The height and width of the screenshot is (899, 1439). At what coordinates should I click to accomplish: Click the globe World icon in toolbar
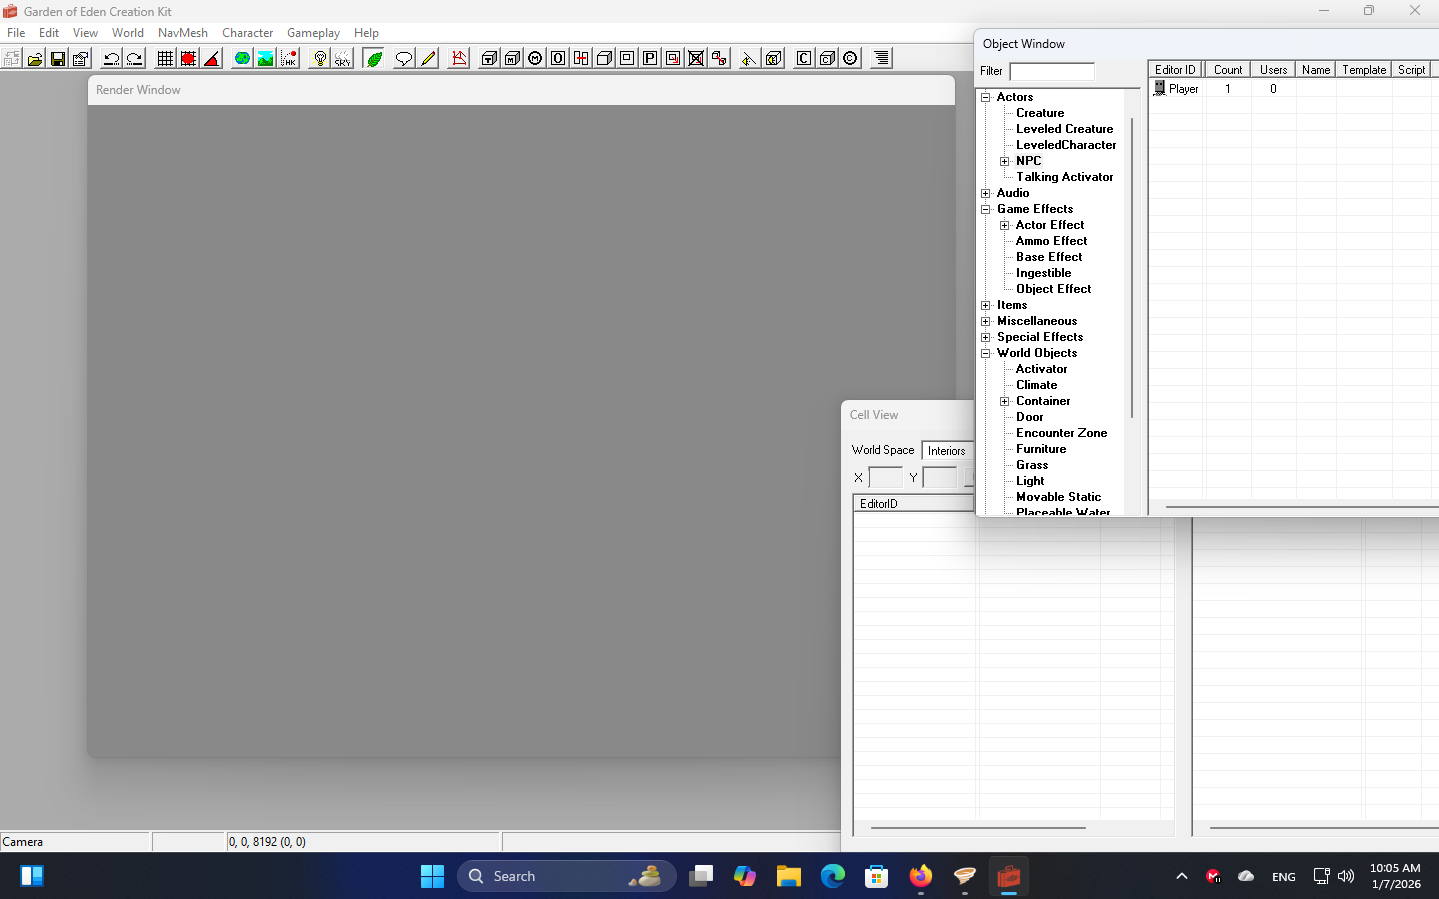coord(242,59)
